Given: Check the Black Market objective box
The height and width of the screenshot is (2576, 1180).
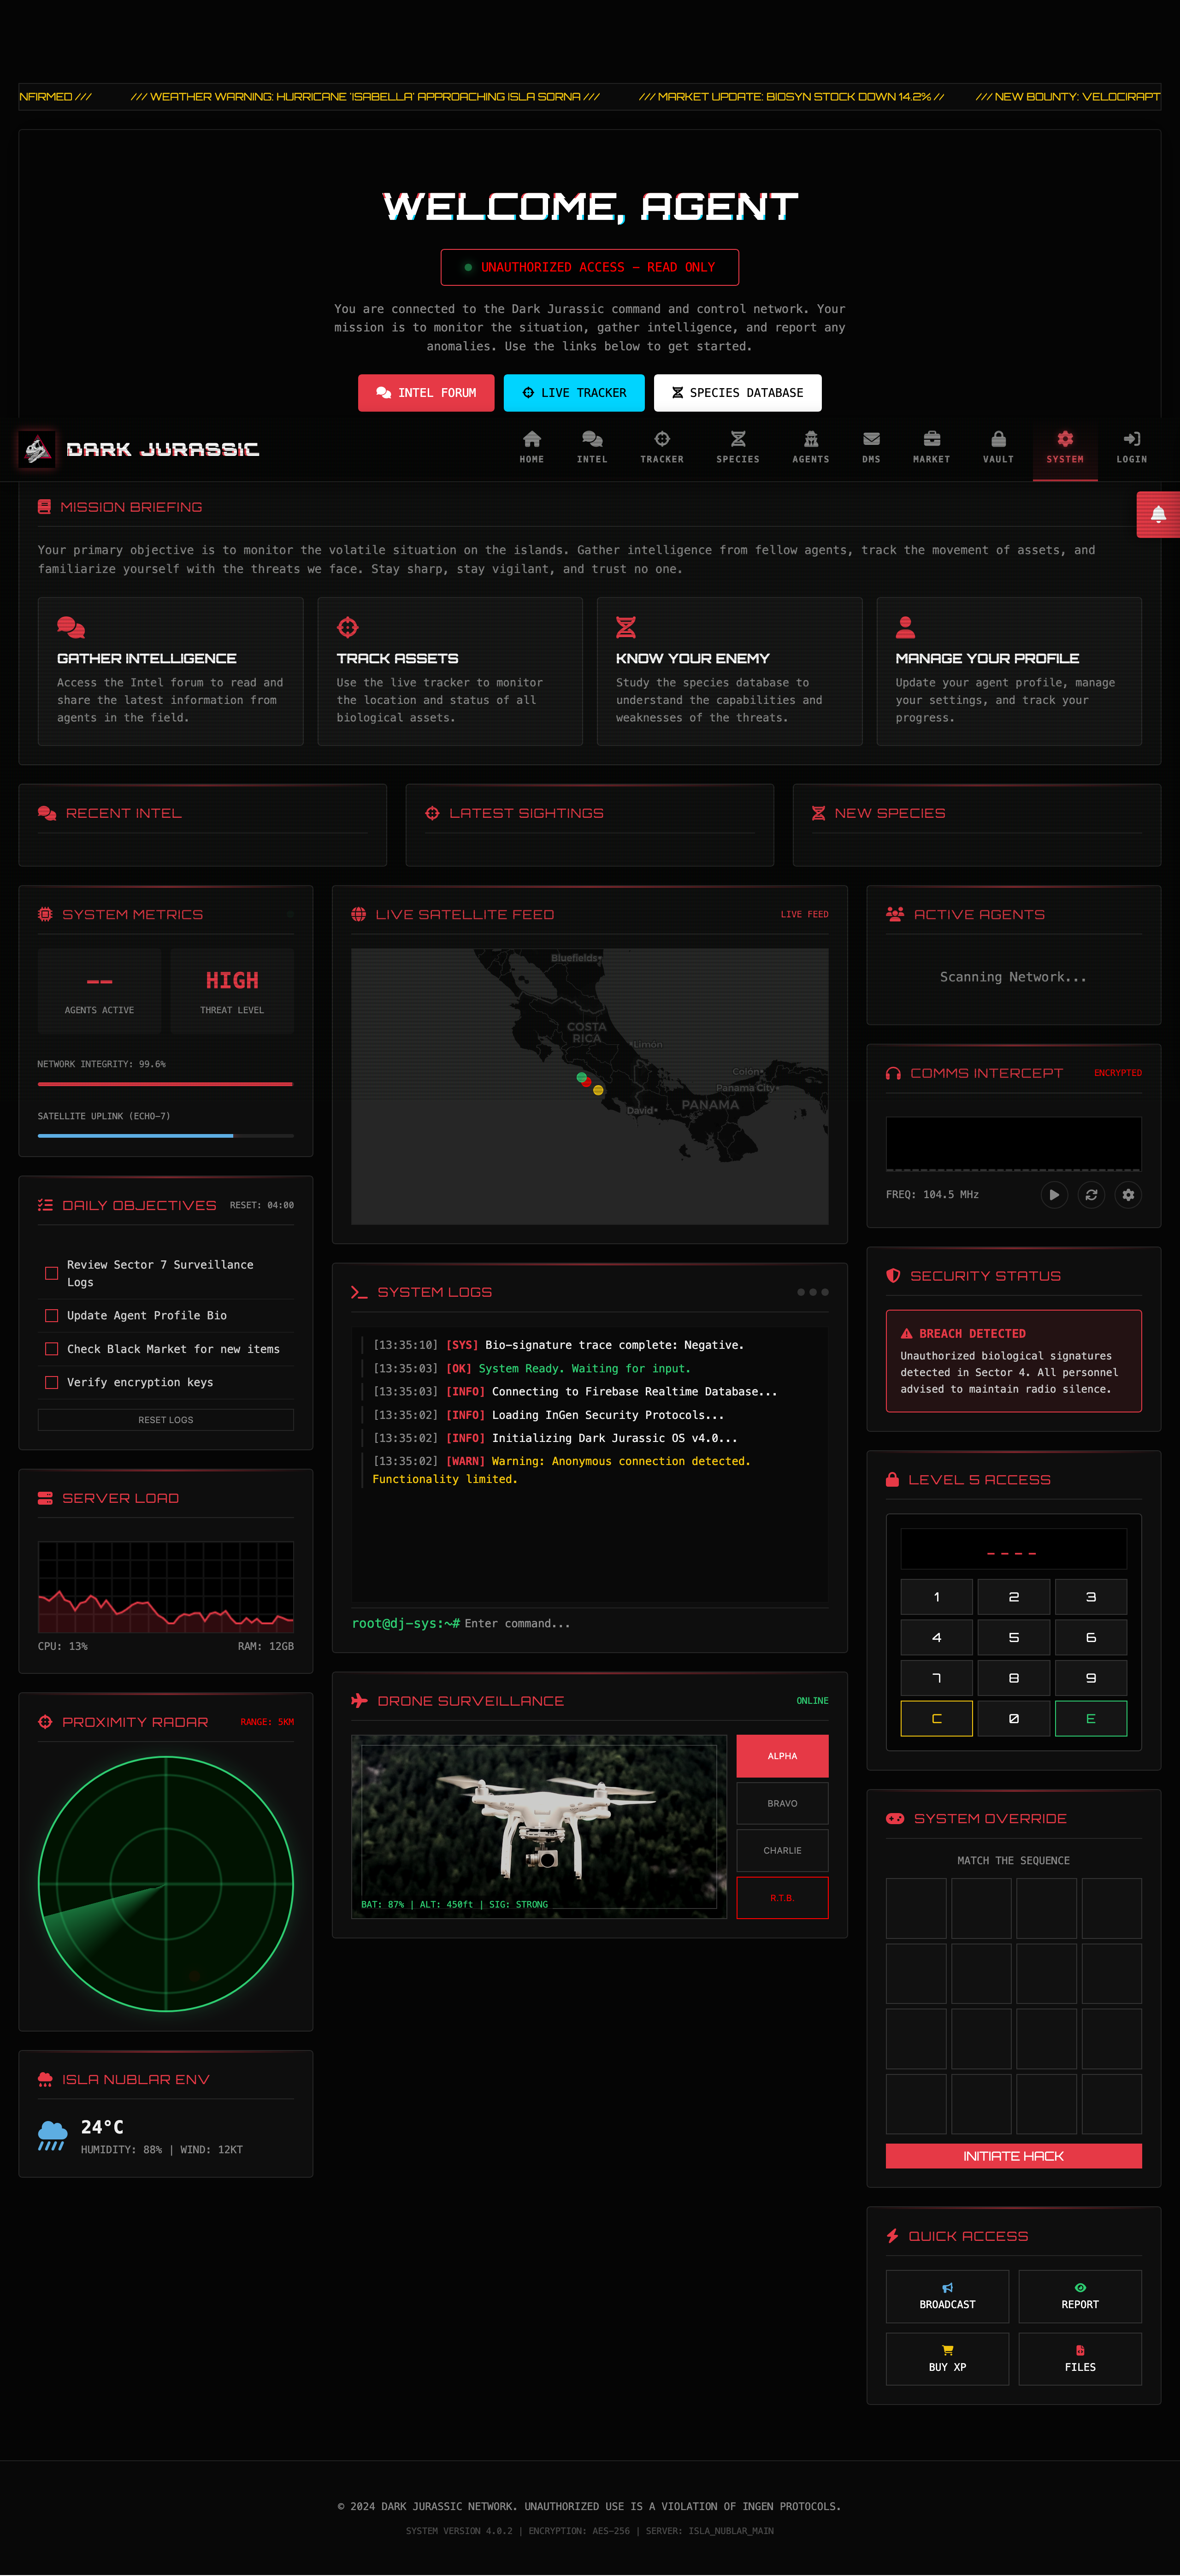Looking at the screenshot, I should pos(51,1349).
